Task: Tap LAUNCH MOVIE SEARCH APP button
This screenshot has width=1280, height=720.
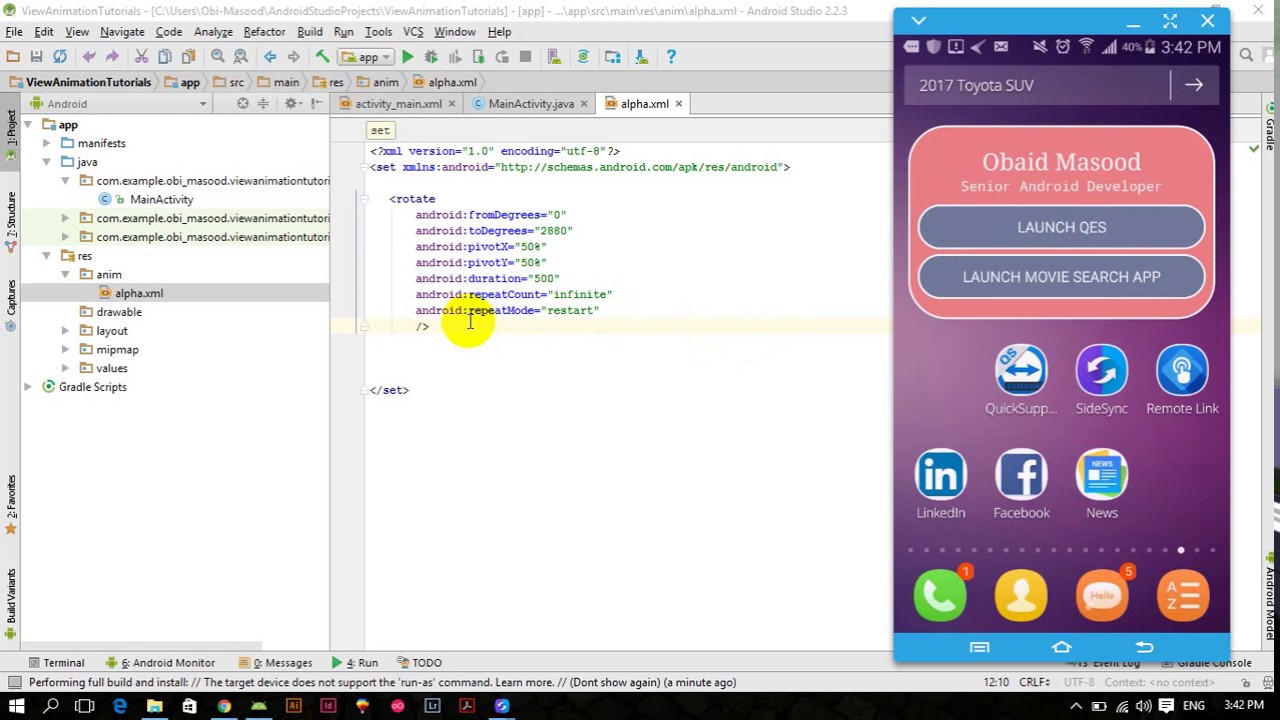Action: (x=1061, y=277)
